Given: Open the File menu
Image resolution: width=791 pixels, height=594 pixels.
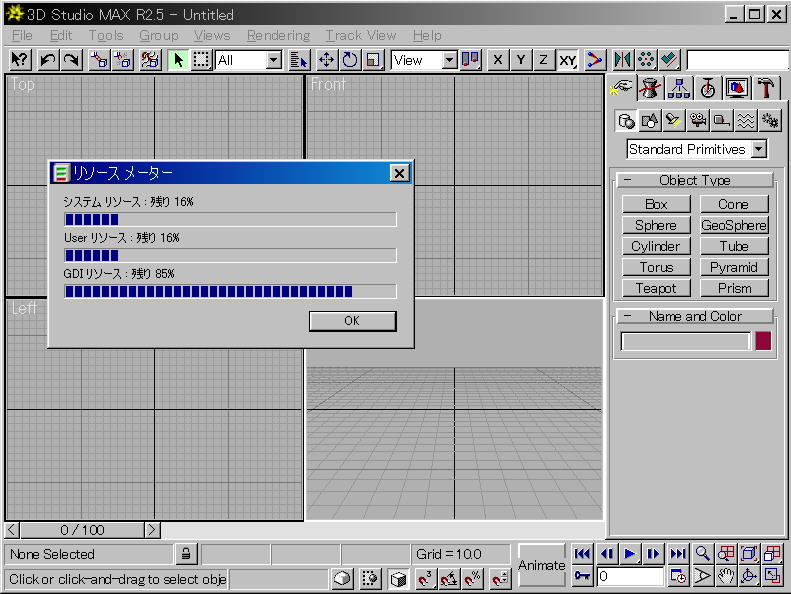Looking at the screenshot, I should tap(22, 35).
